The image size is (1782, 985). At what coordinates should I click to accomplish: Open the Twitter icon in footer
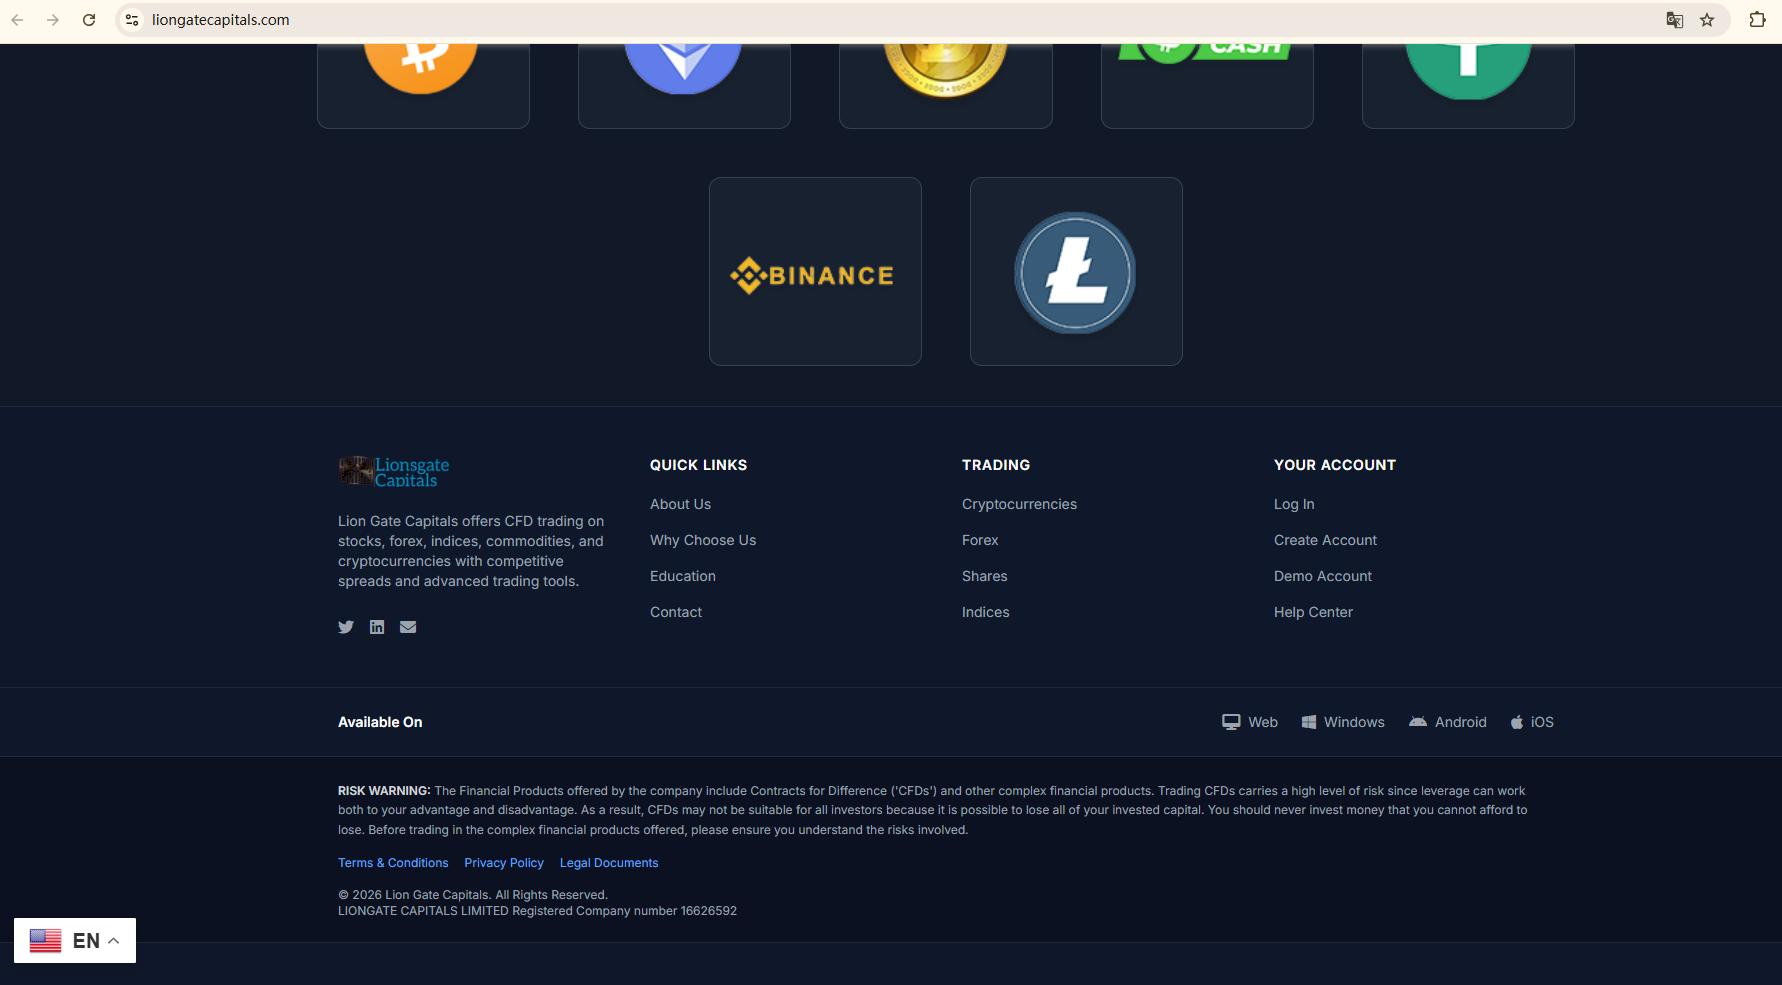pos(346,627)
